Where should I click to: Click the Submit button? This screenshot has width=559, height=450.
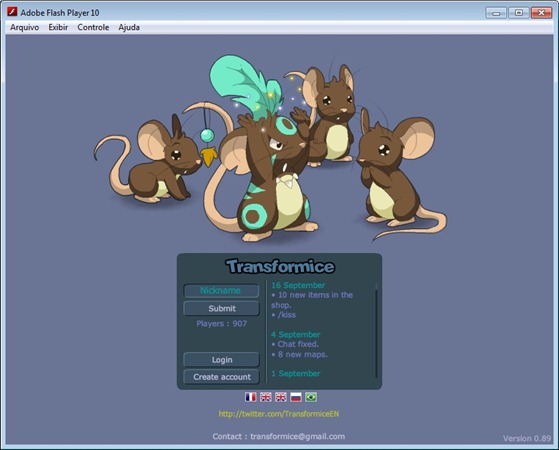[x=221, y=308]
